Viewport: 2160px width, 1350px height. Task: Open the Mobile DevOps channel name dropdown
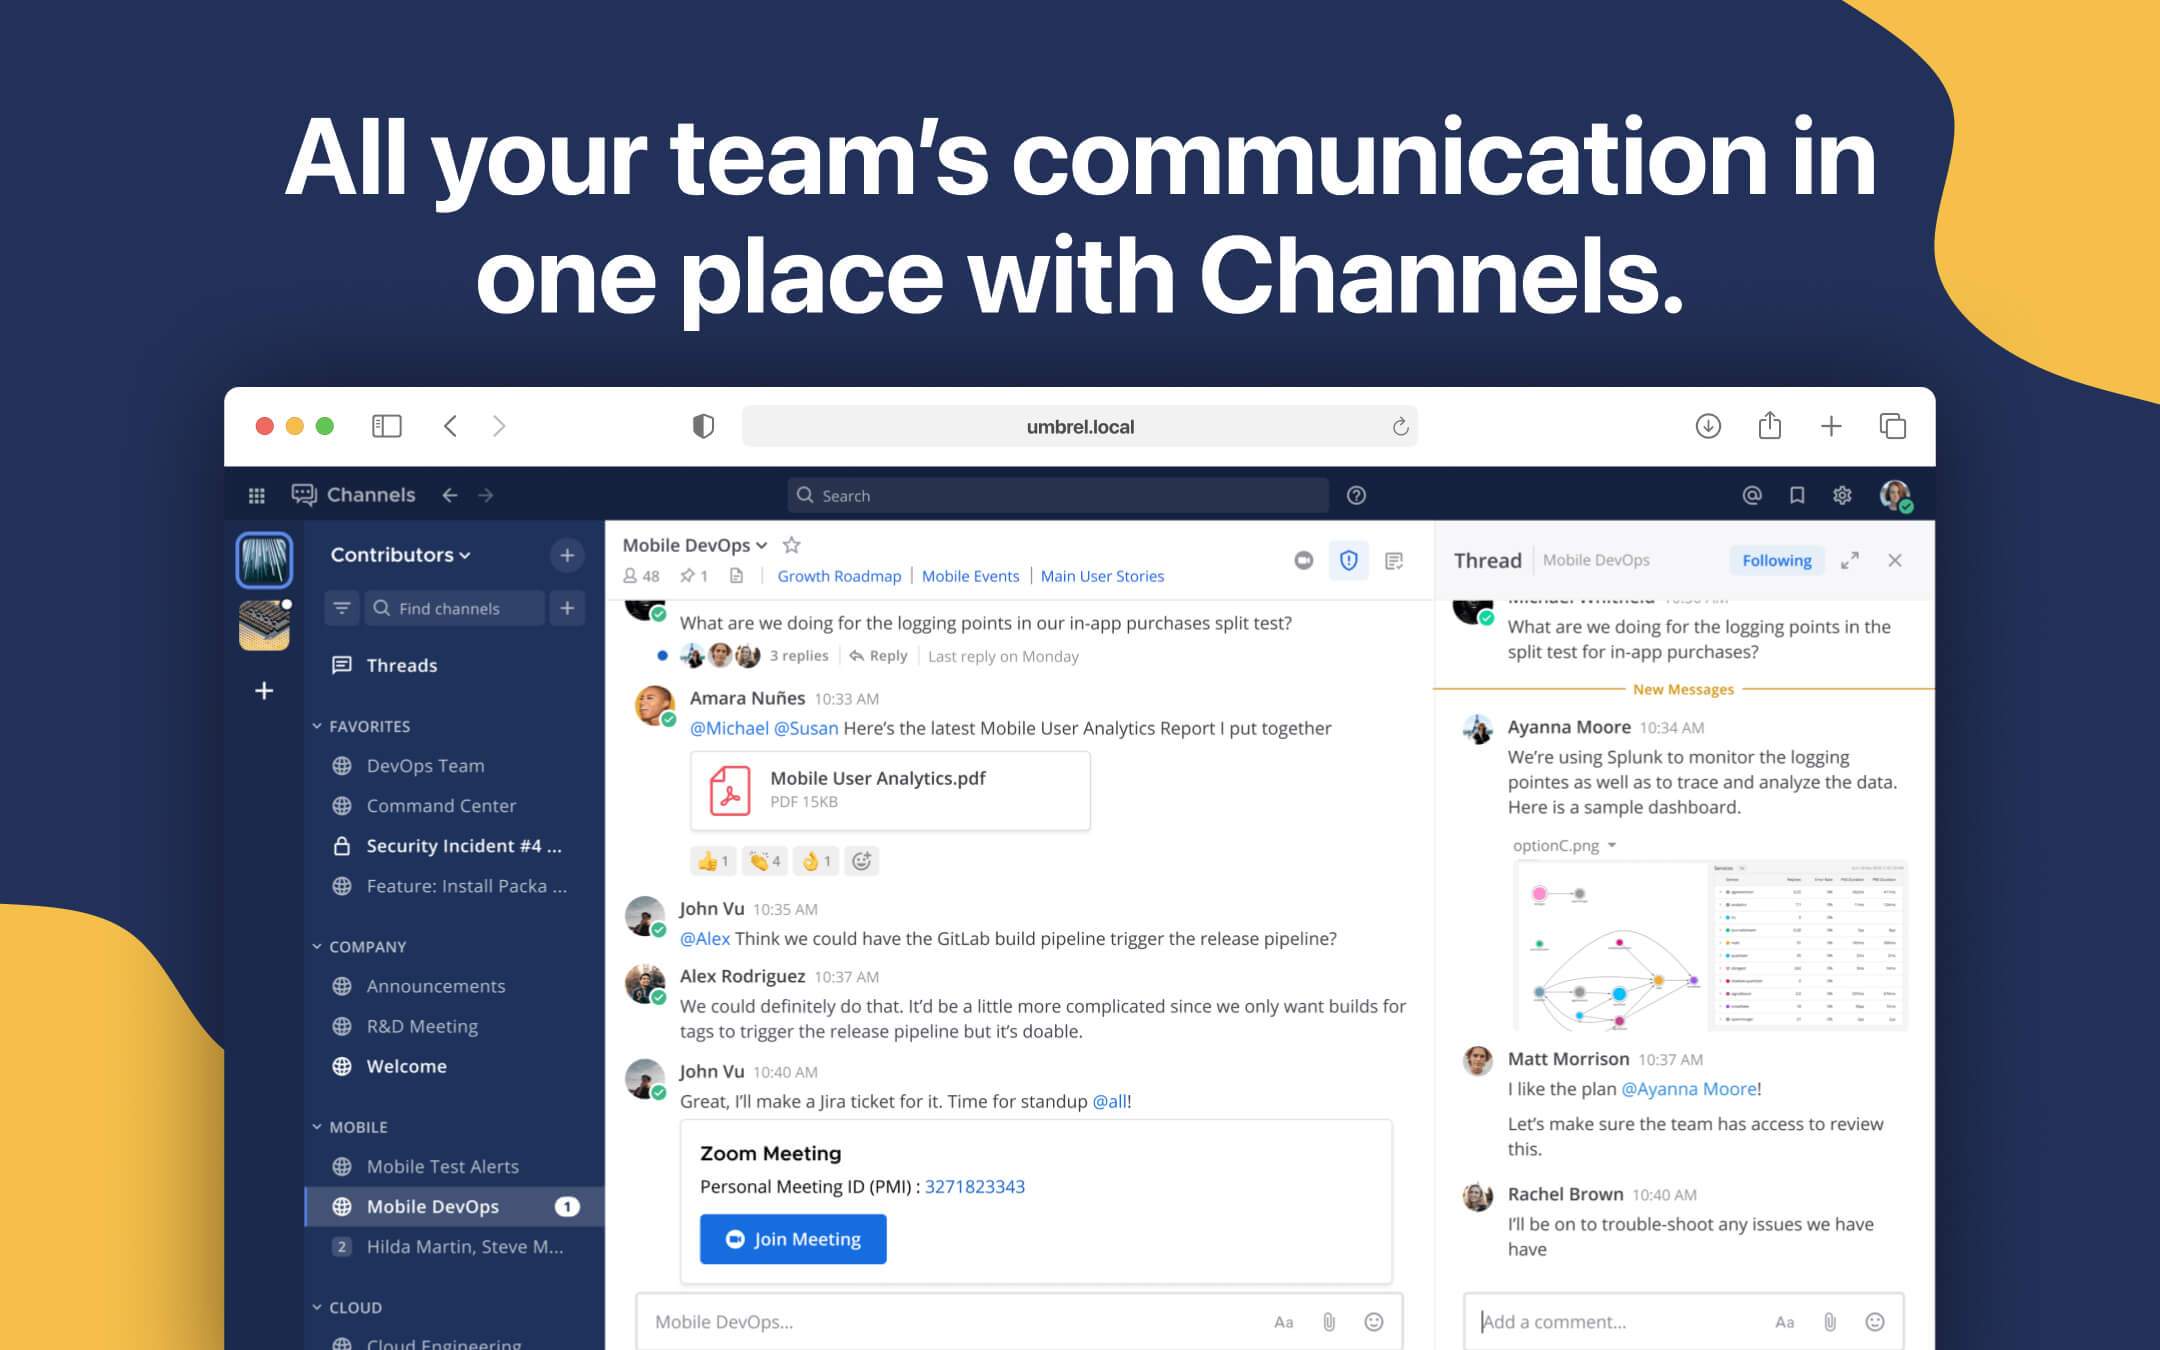tap(763, 545)
